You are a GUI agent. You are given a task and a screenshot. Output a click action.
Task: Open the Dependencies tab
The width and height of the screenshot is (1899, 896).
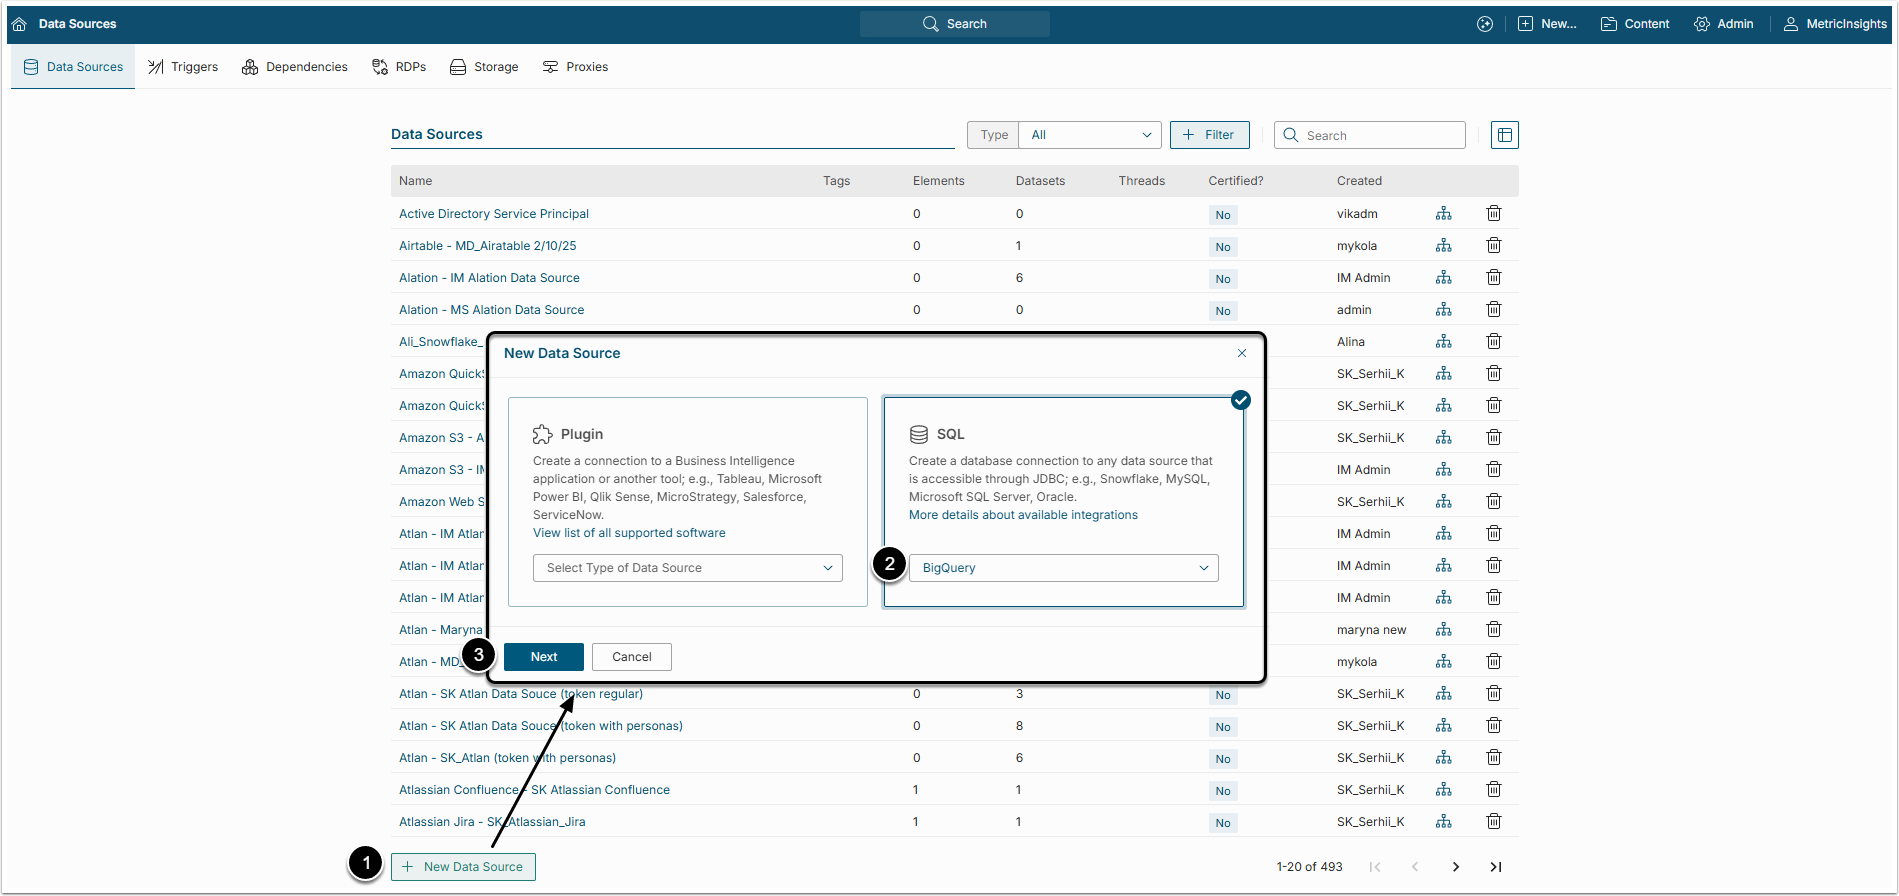[x=295, y=67]
